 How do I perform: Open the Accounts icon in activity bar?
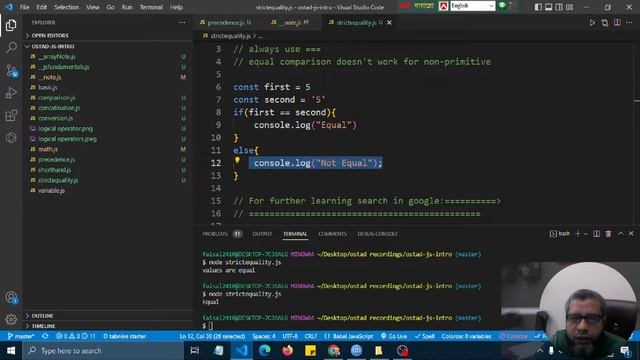(11, 298)
